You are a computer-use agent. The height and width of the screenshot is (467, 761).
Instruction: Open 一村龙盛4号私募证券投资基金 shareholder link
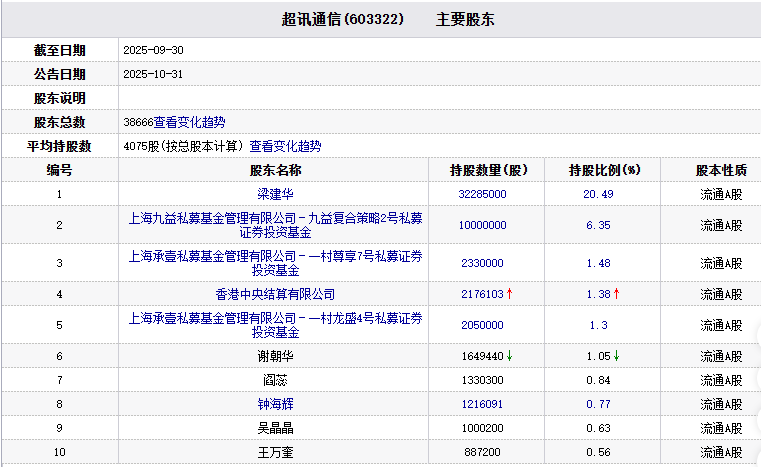click(275, 325)
